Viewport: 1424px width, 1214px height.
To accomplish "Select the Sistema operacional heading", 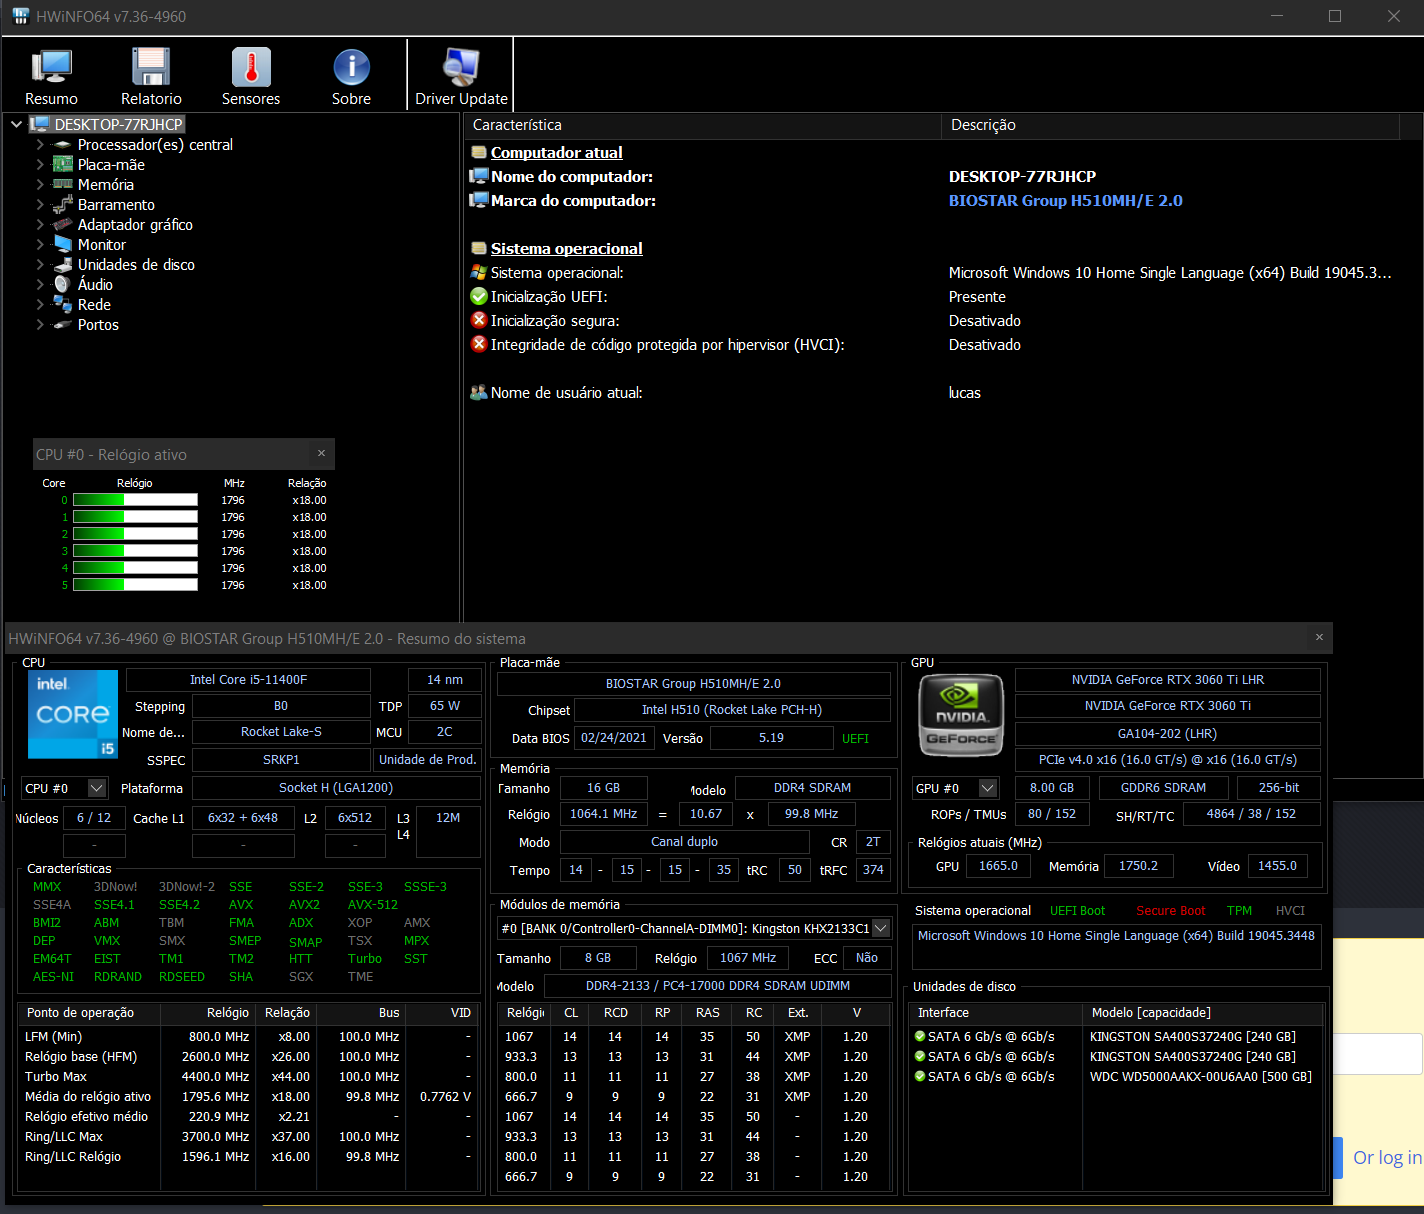I will click(566, 248).
